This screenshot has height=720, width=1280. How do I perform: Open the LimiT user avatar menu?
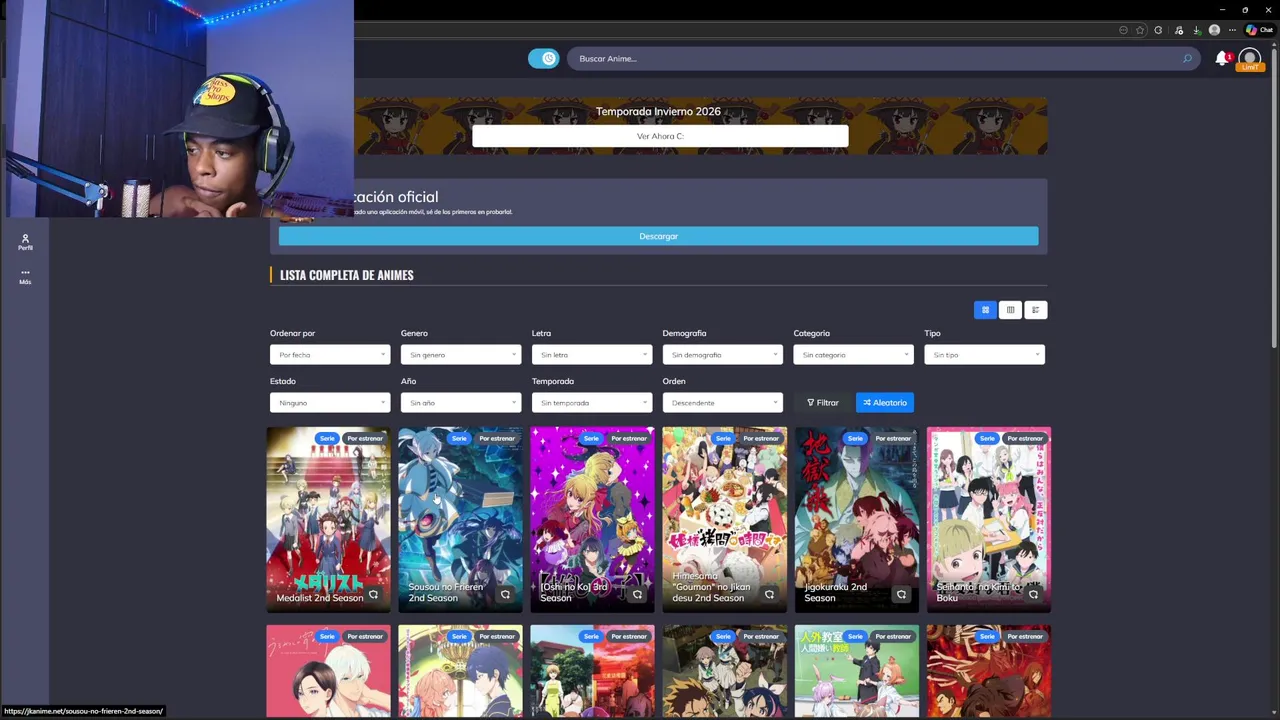[1249, 59]
